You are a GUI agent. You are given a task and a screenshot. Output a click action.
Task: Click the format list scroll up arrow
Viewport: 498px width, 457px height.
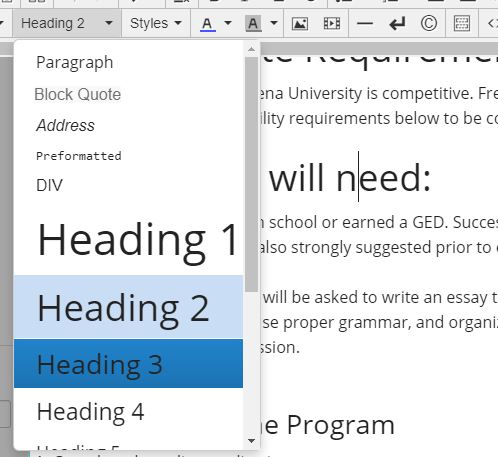252,49
